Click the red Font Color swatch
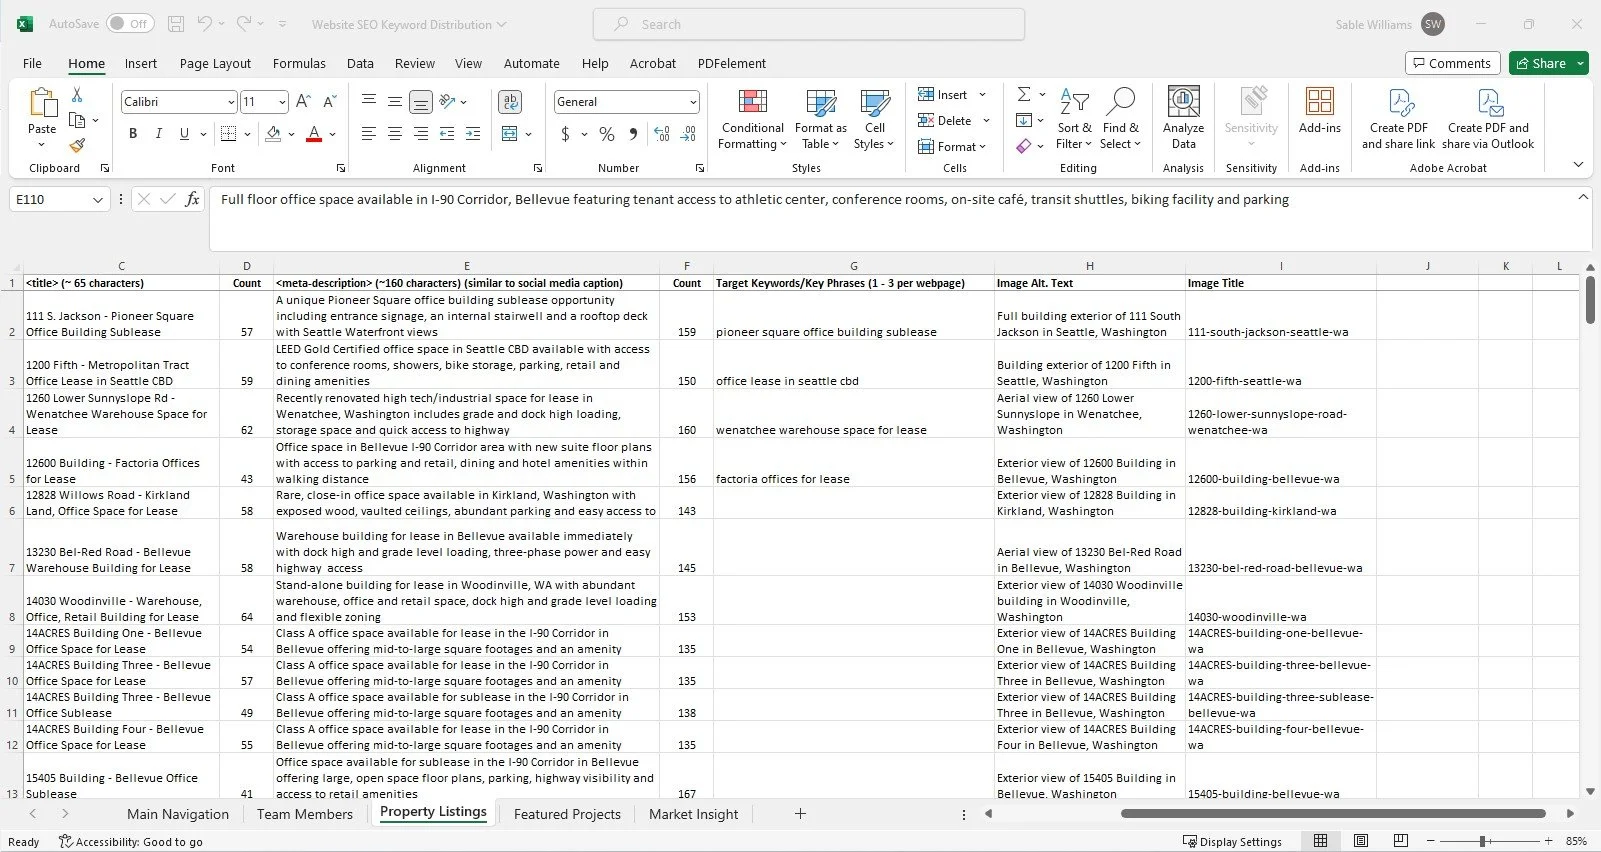Image resolution: width=1601 pixels, height=852 pixels. coord(314,134)
